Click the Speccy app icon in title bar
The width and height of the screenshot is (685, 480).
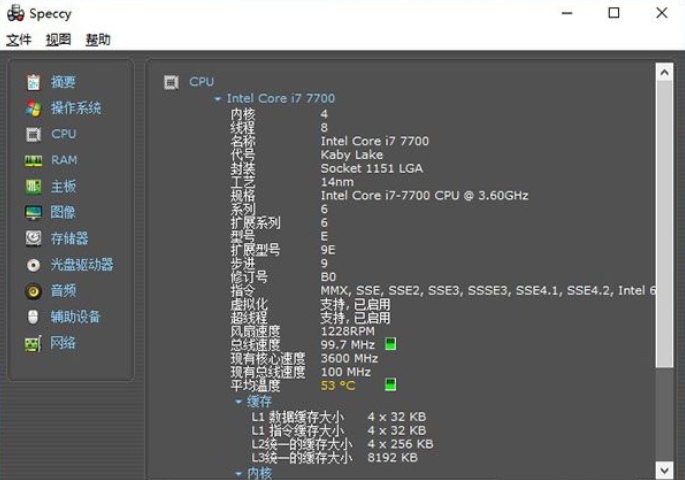pos(16,13)
